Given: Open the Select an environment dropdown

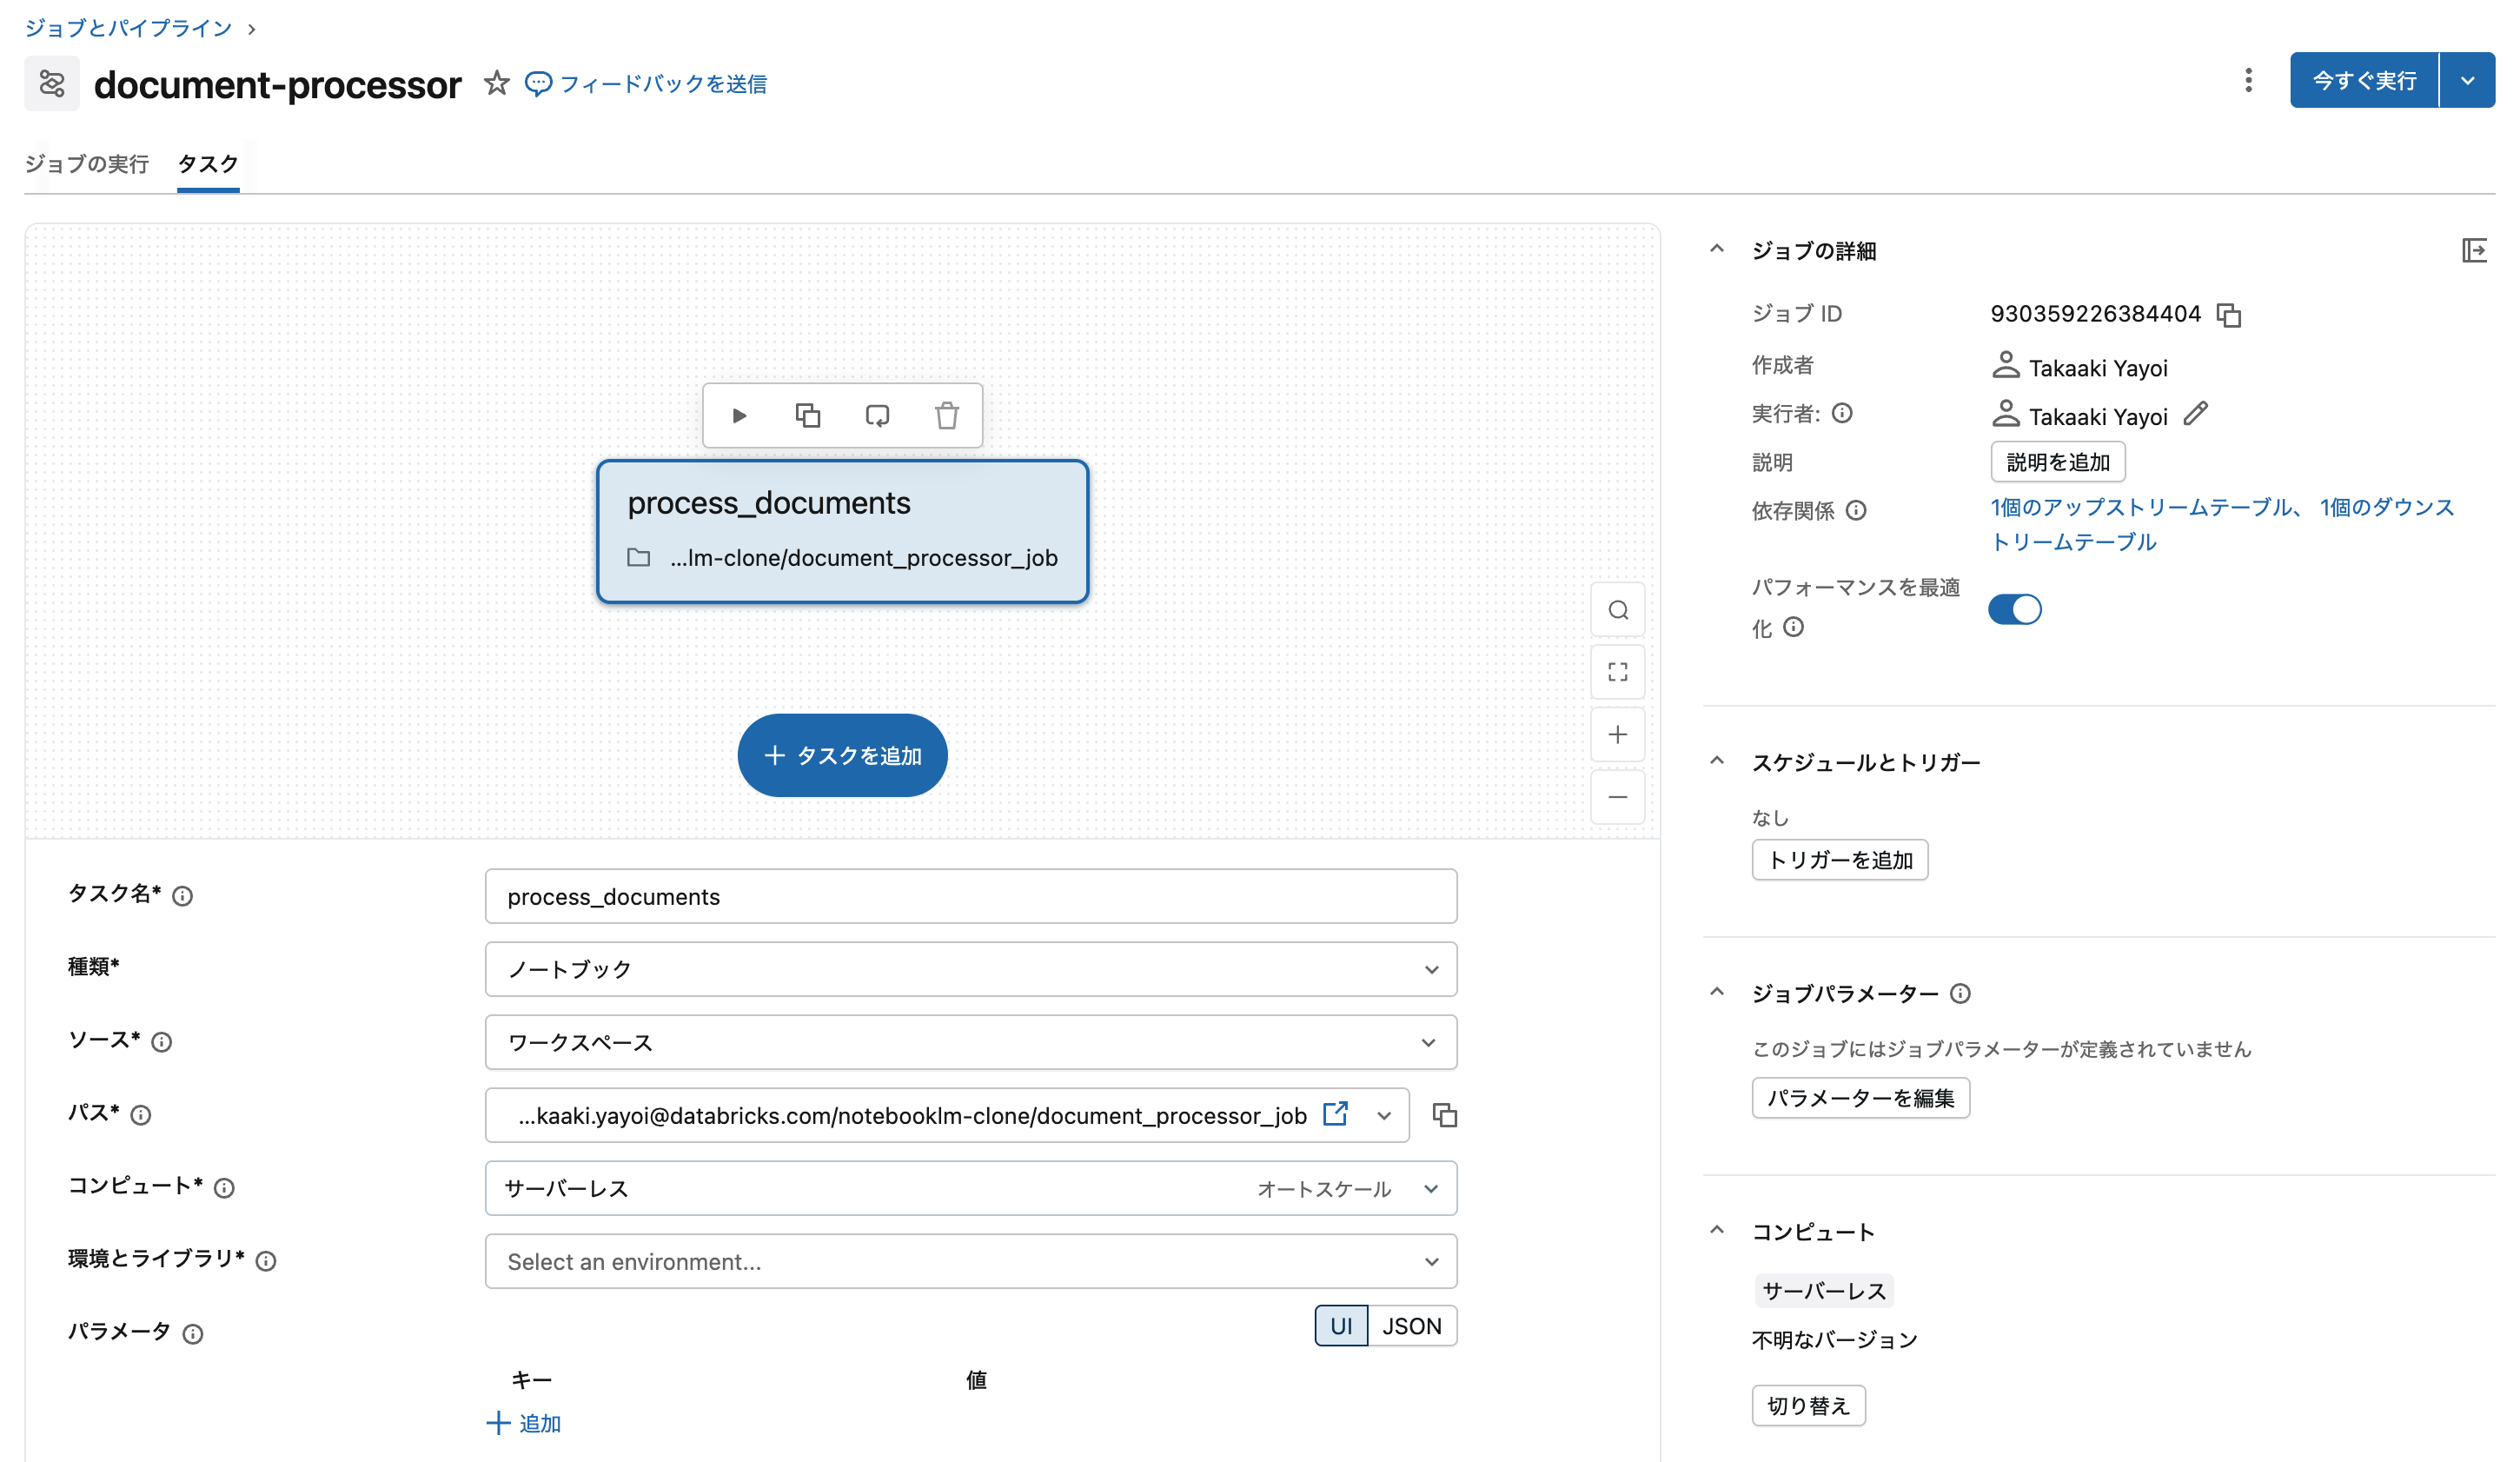Looking at the screenshot, I should [x=970, y=1261].
